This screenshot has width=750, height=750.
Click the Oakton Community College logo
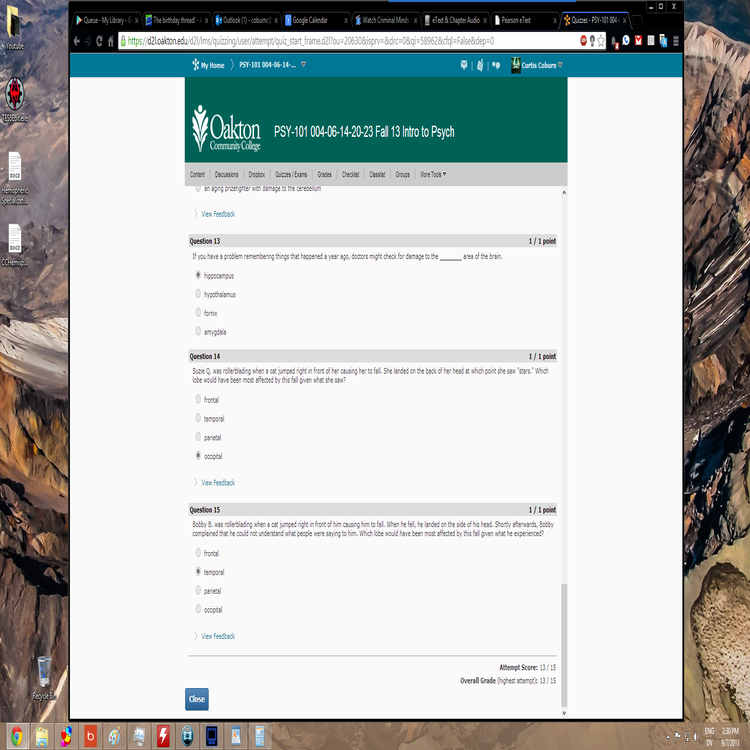pyautogui.click(x=226, y=130)
